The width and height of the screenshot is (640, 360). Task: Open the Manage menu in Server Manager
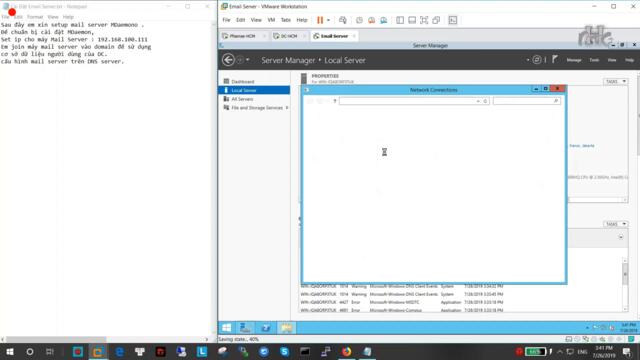click(574, 60)
